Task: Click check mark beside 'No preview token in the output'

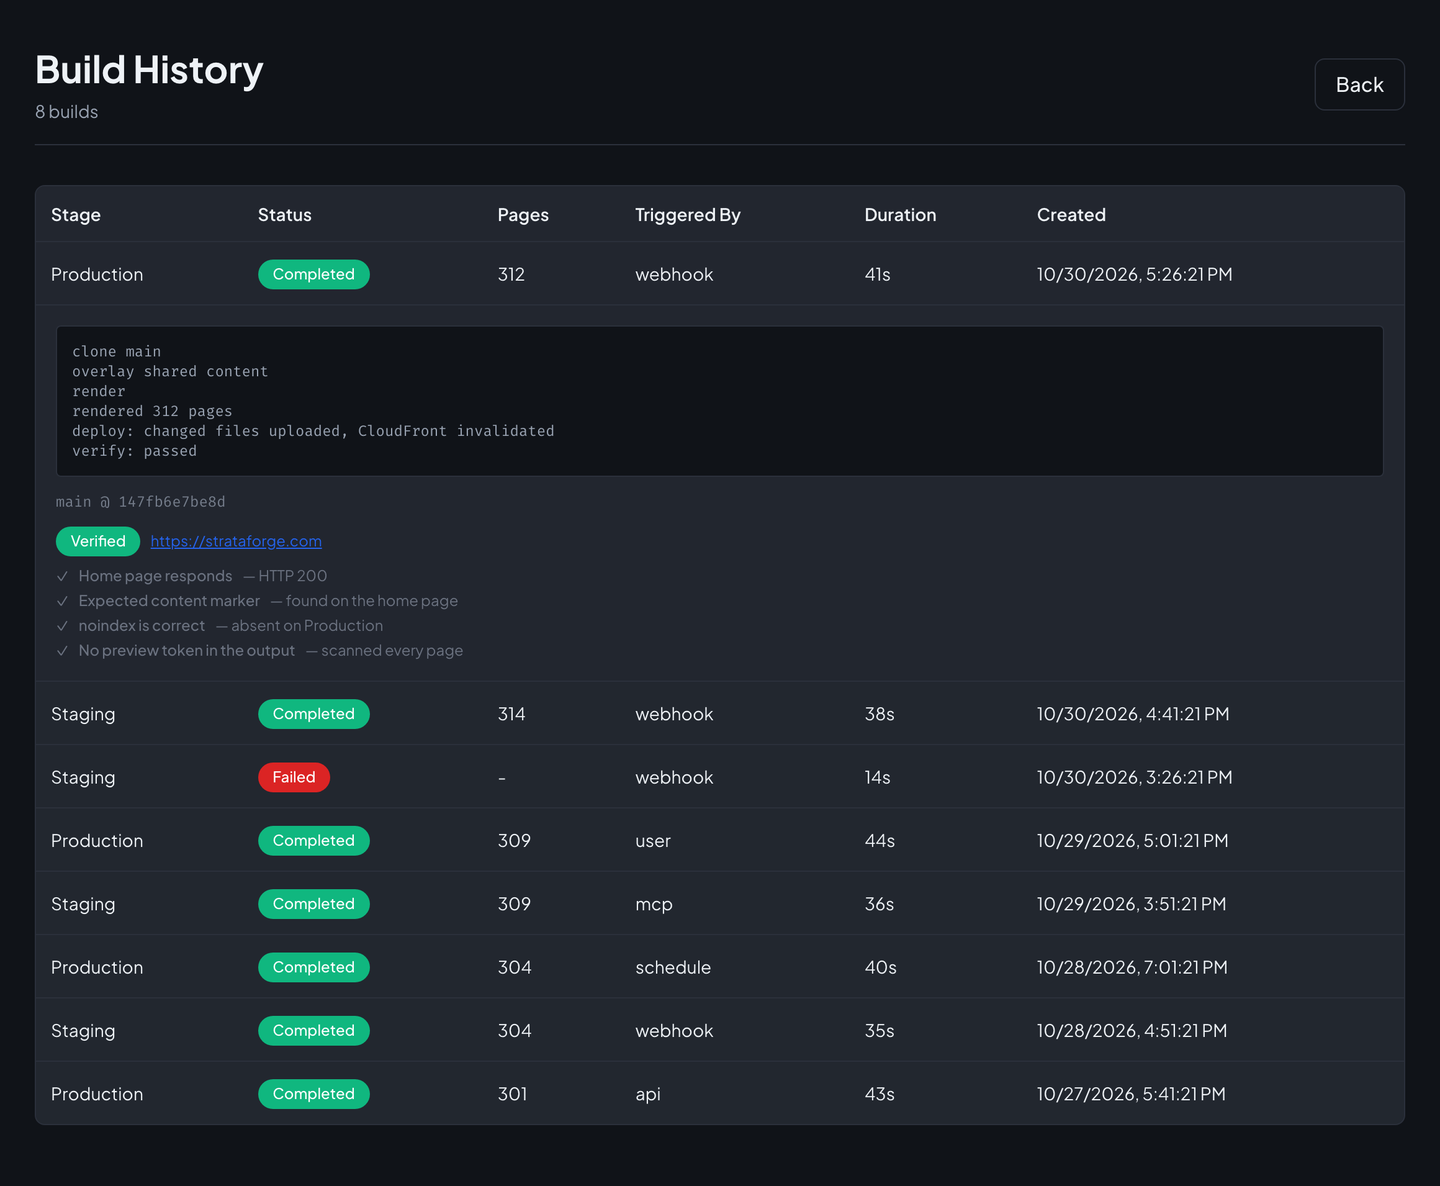Action: (x=63, y=651)
